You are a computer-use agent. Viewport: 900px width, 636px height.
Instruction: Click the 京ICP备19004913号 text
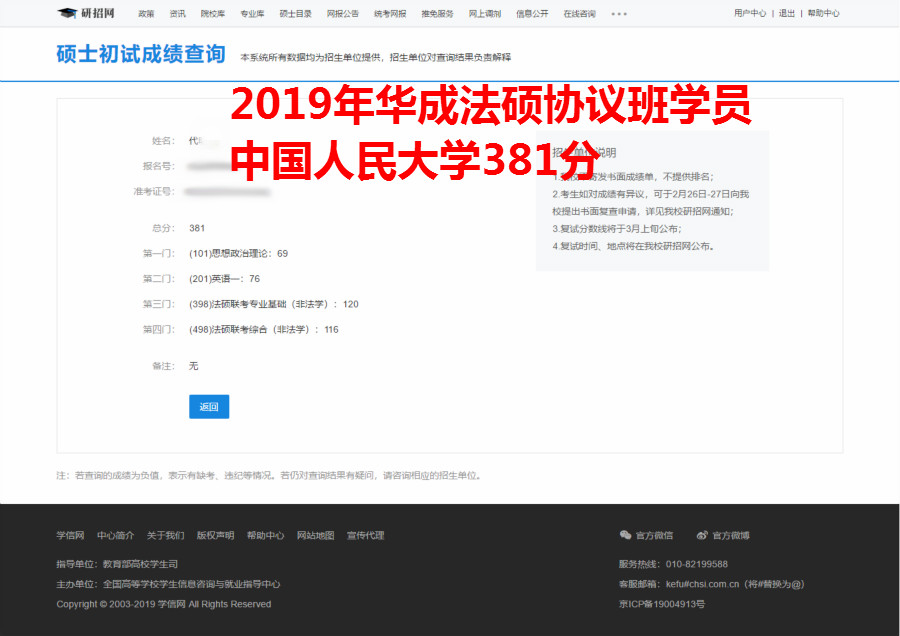coord(662,604)
